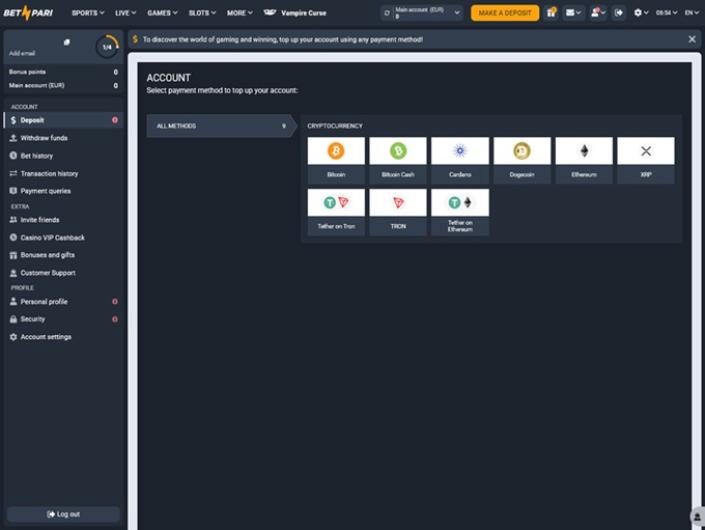
Task: Click the Make a Deposit button
Action: [x=505, y=13]
